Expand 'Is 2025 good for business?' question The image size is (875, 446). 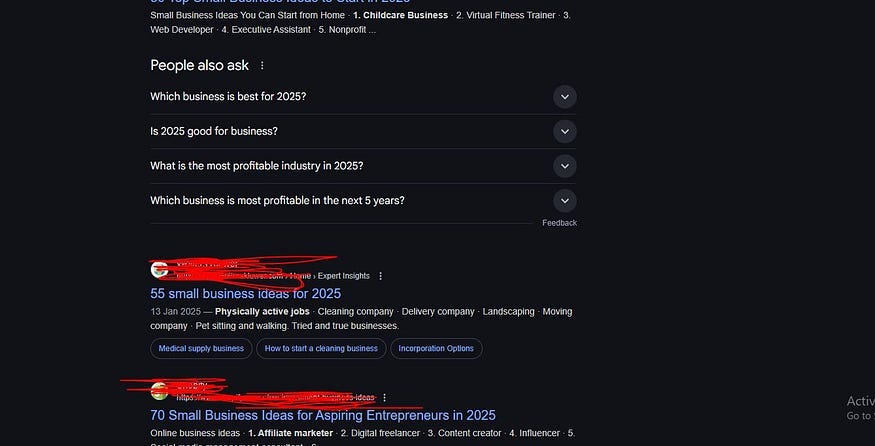coord(565,132)
